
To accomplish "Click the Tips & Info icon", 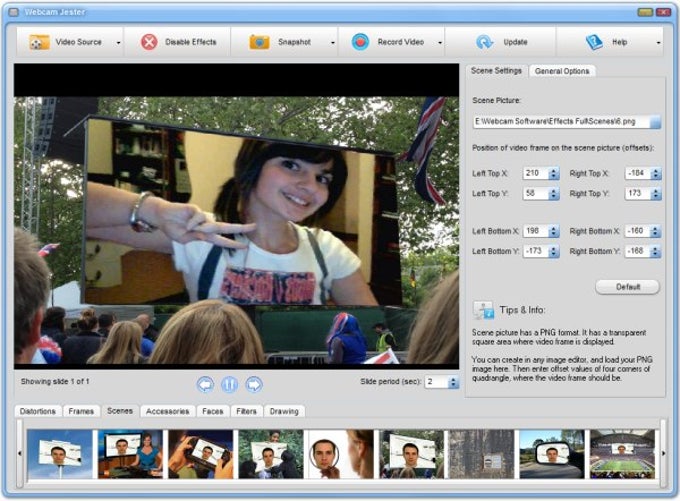I will (483, 310).
